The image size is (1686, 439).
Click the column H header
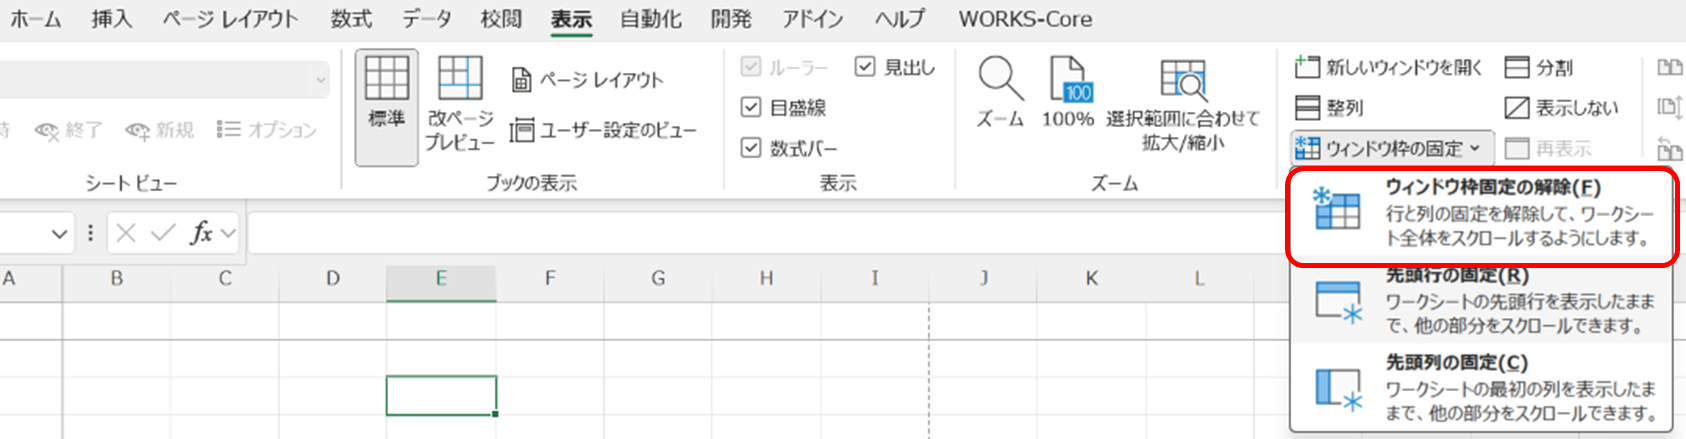click(x=766, y=279)
